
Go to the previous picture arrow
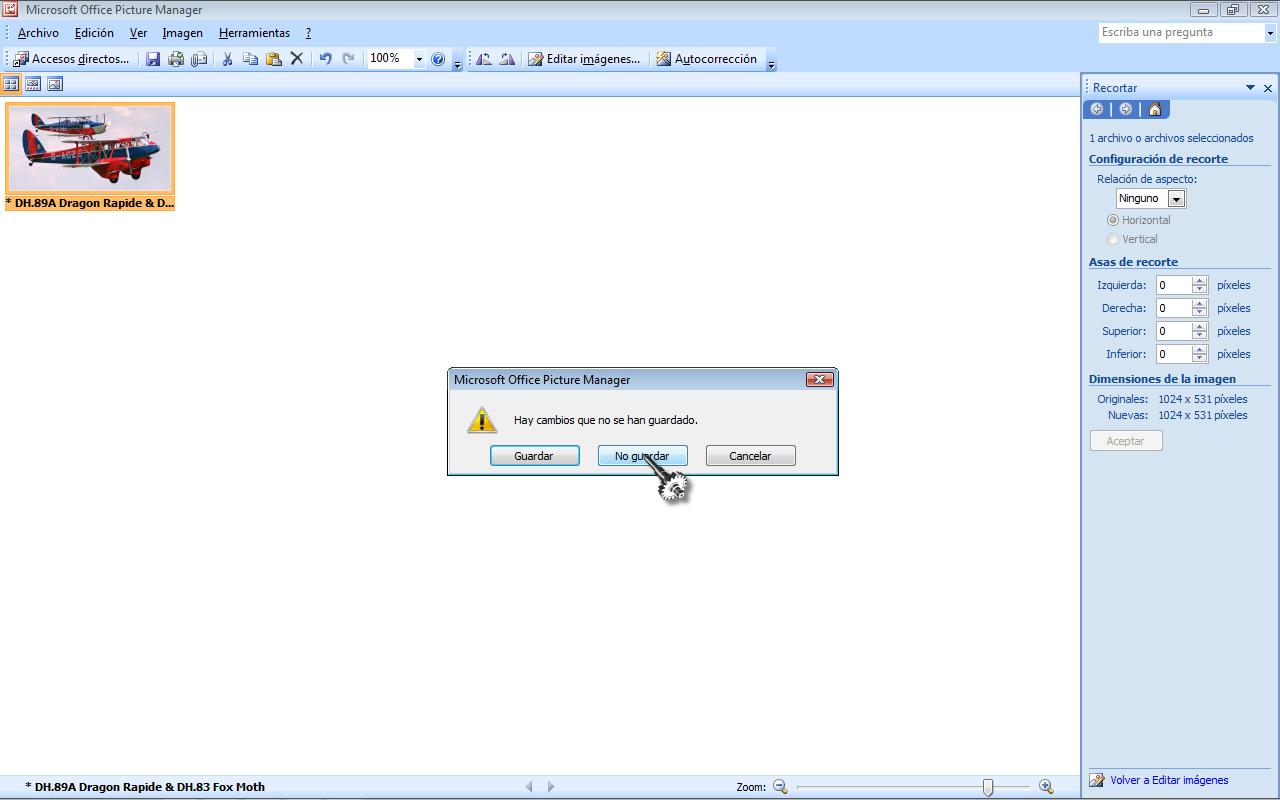[529, 787]
